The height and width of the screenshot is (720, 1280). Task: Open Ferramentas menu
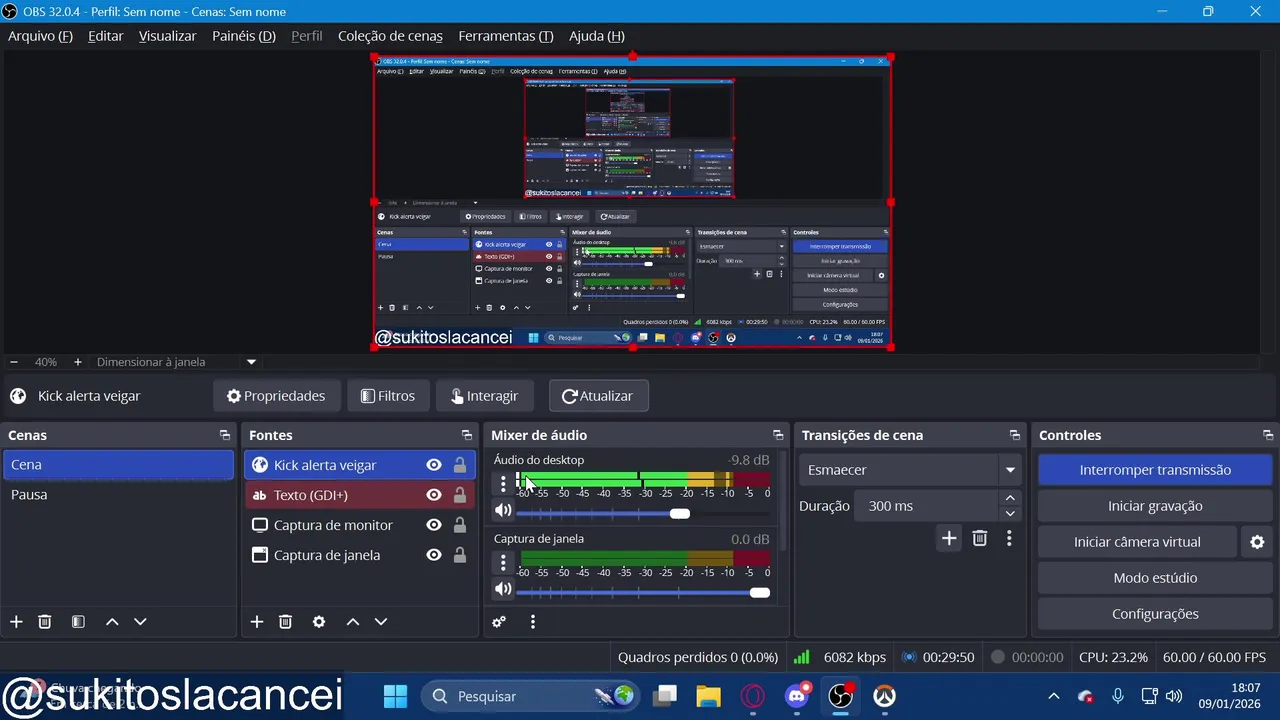(506, 36)
